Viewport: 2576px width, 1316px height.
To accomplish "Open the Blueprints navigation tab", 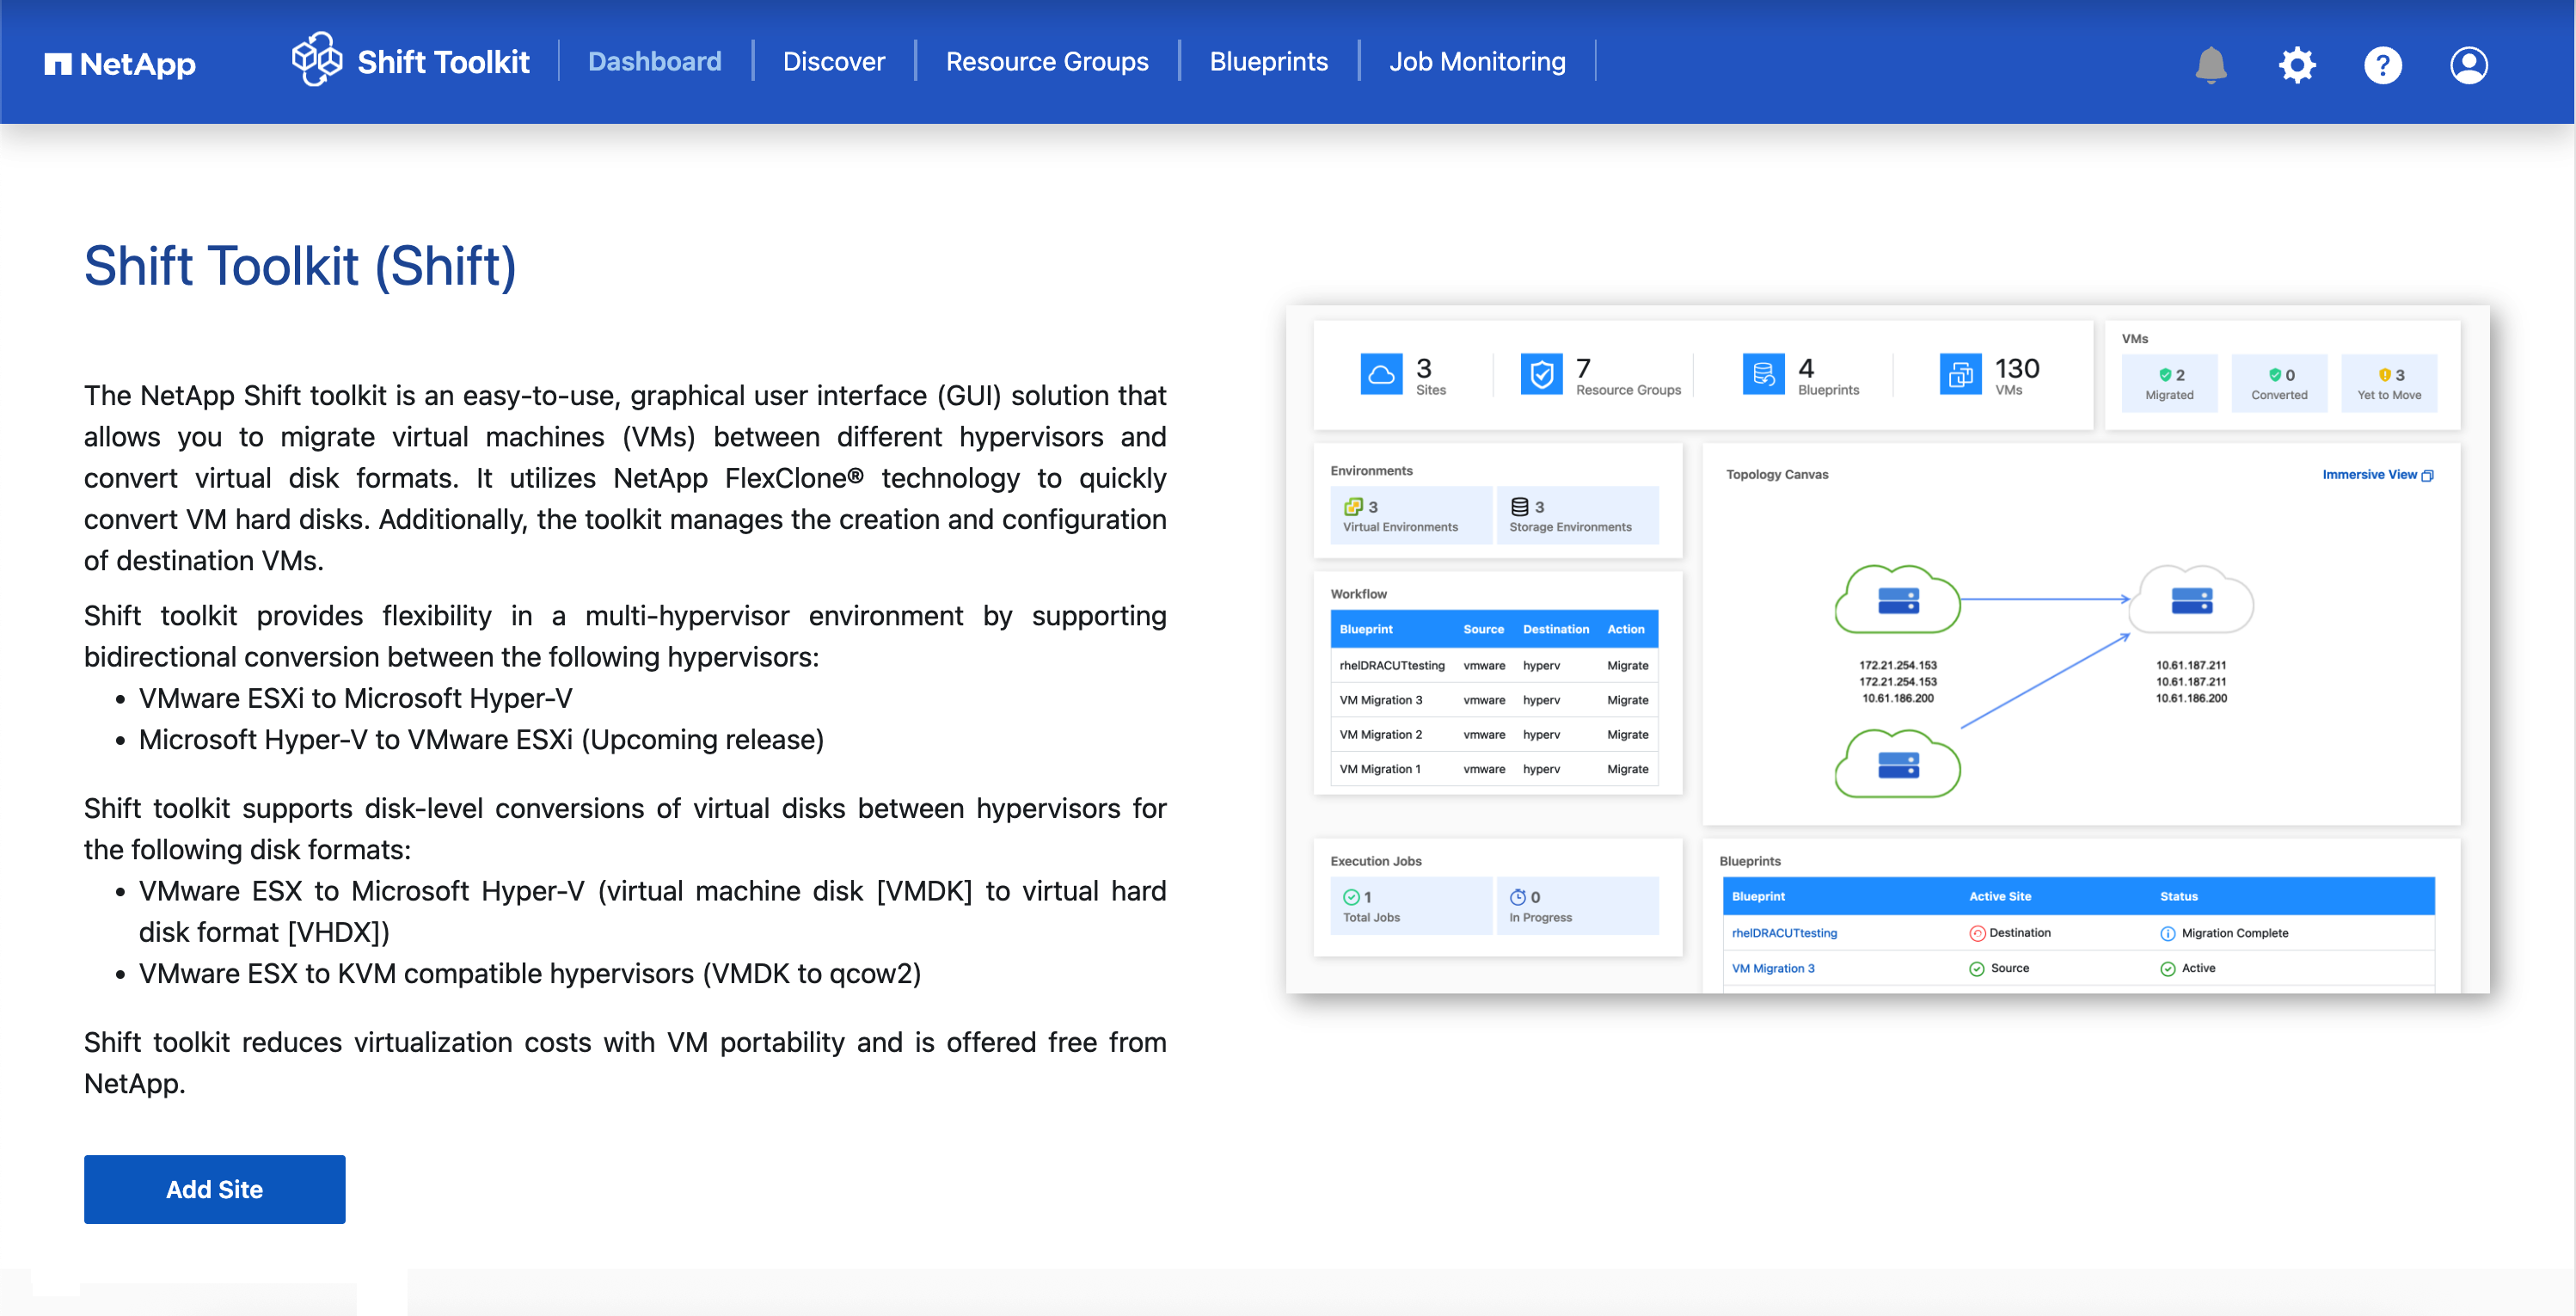I will (1268, 62).
